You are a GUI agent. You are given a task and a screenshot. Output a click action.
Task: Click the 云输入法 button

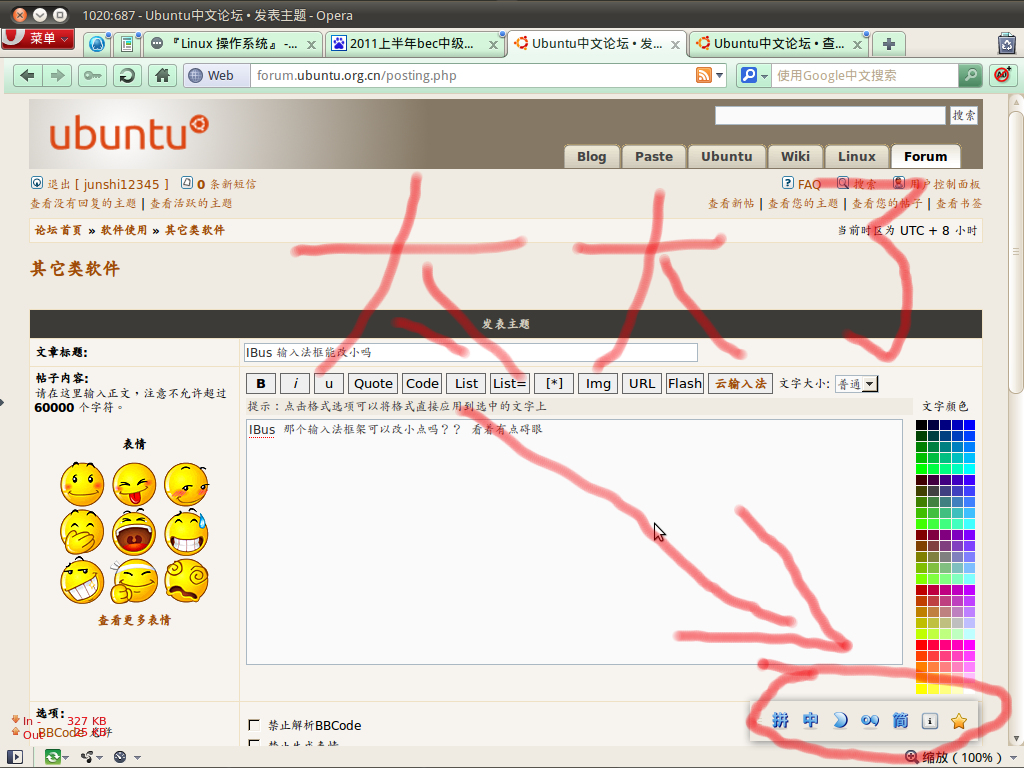click(740, 383)
